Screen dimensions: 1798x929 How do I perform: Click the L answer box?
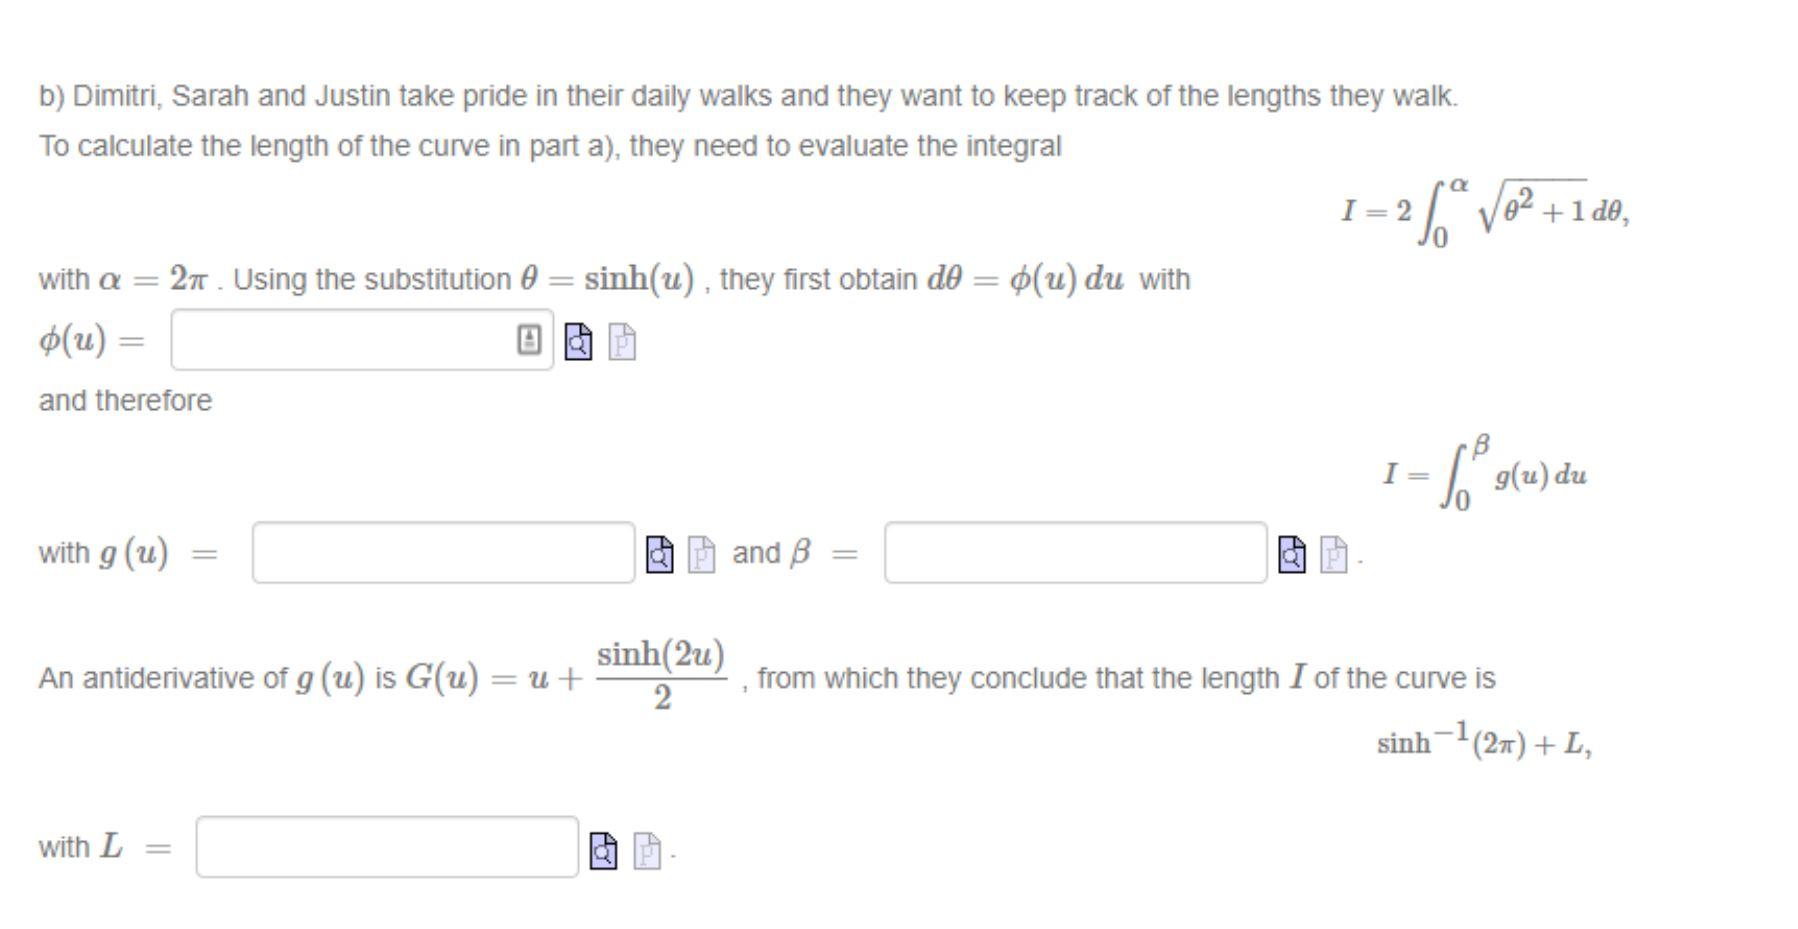click(385, 849)
